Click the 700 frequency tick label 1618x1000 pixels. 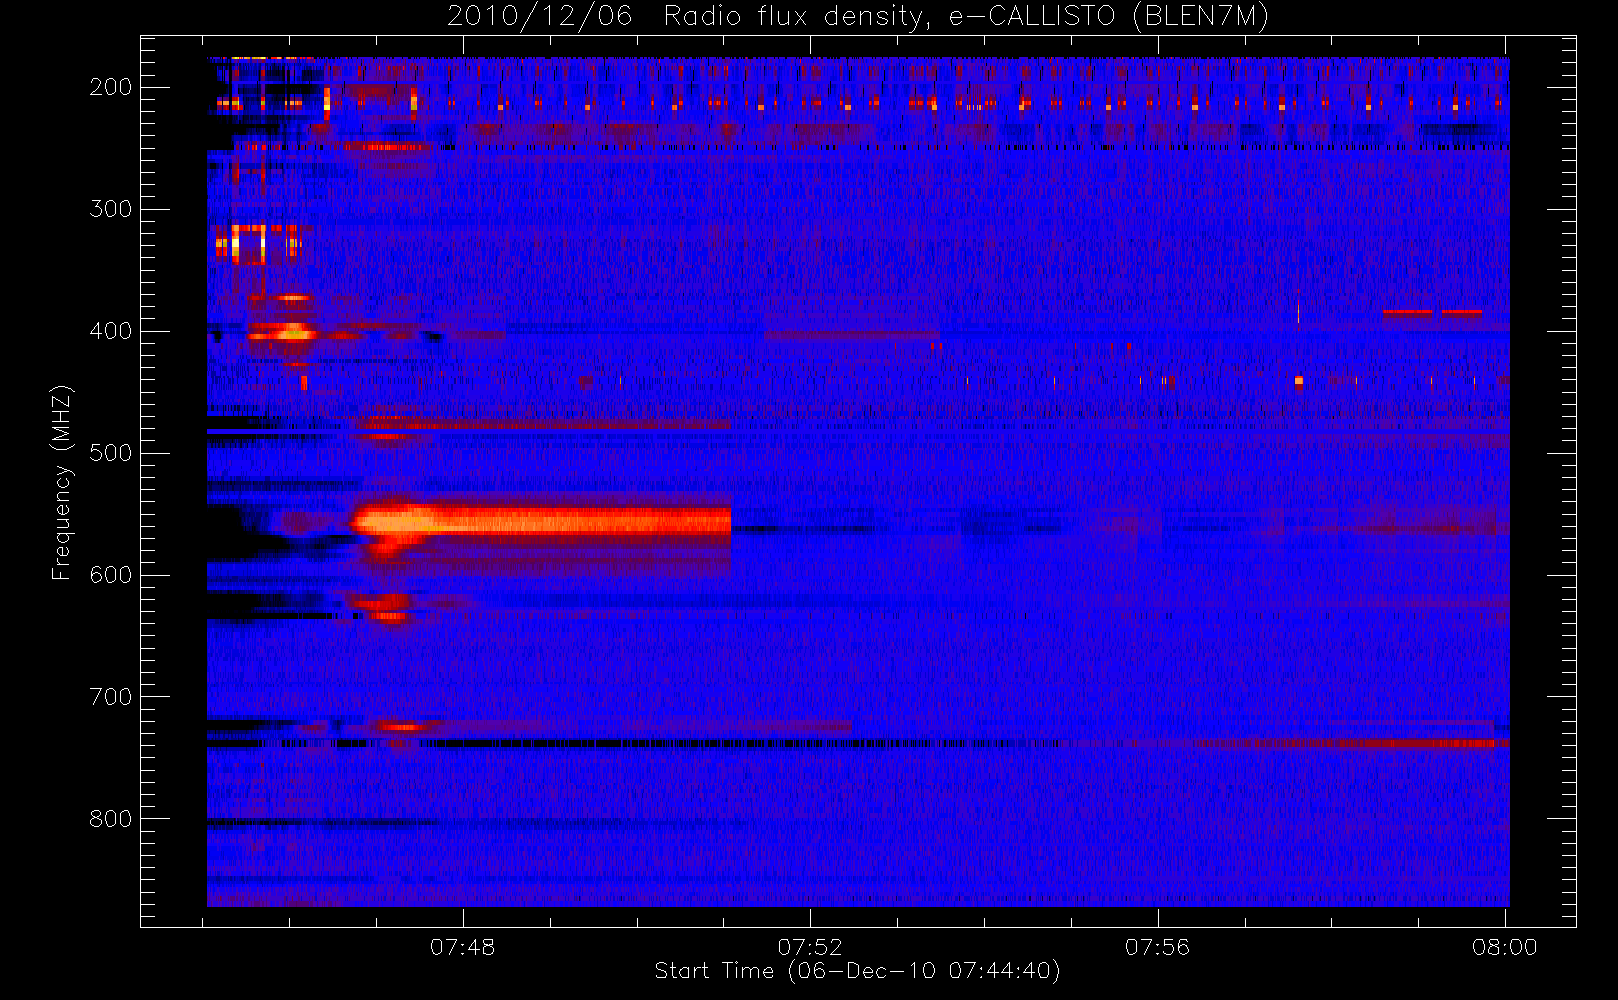[111, 697]
